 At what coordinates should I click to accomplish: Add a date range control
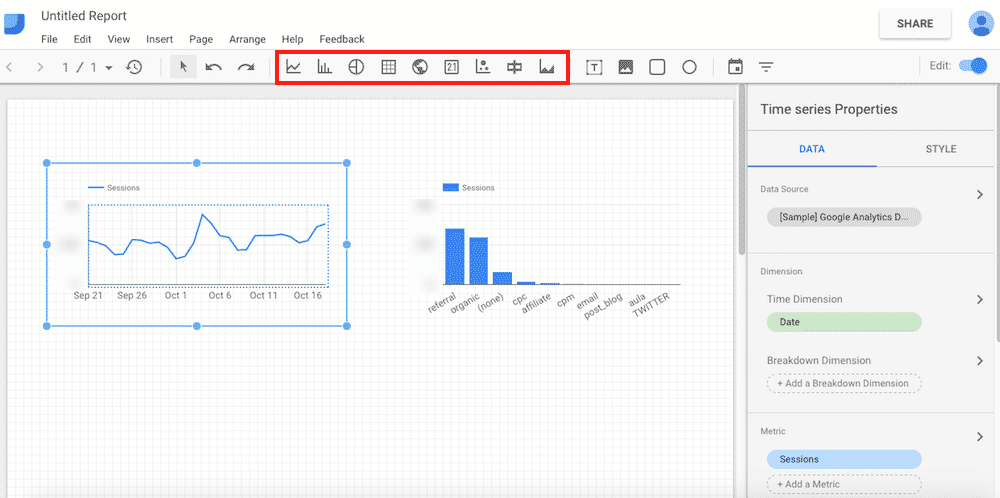pos(735,67)
